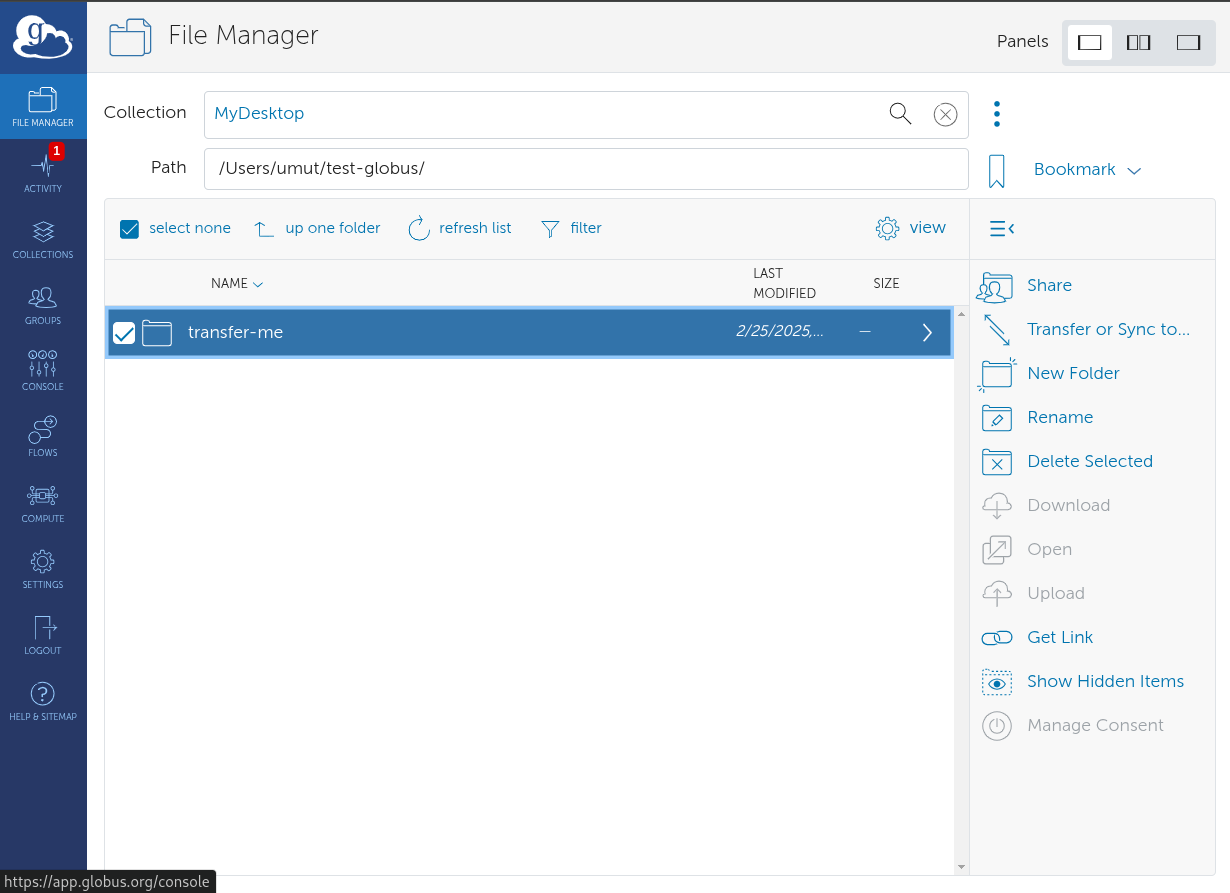The height and width of the screenshot is (893, 1230).
Task: Click the Get Link chain icon
Action: coord(997,638)
